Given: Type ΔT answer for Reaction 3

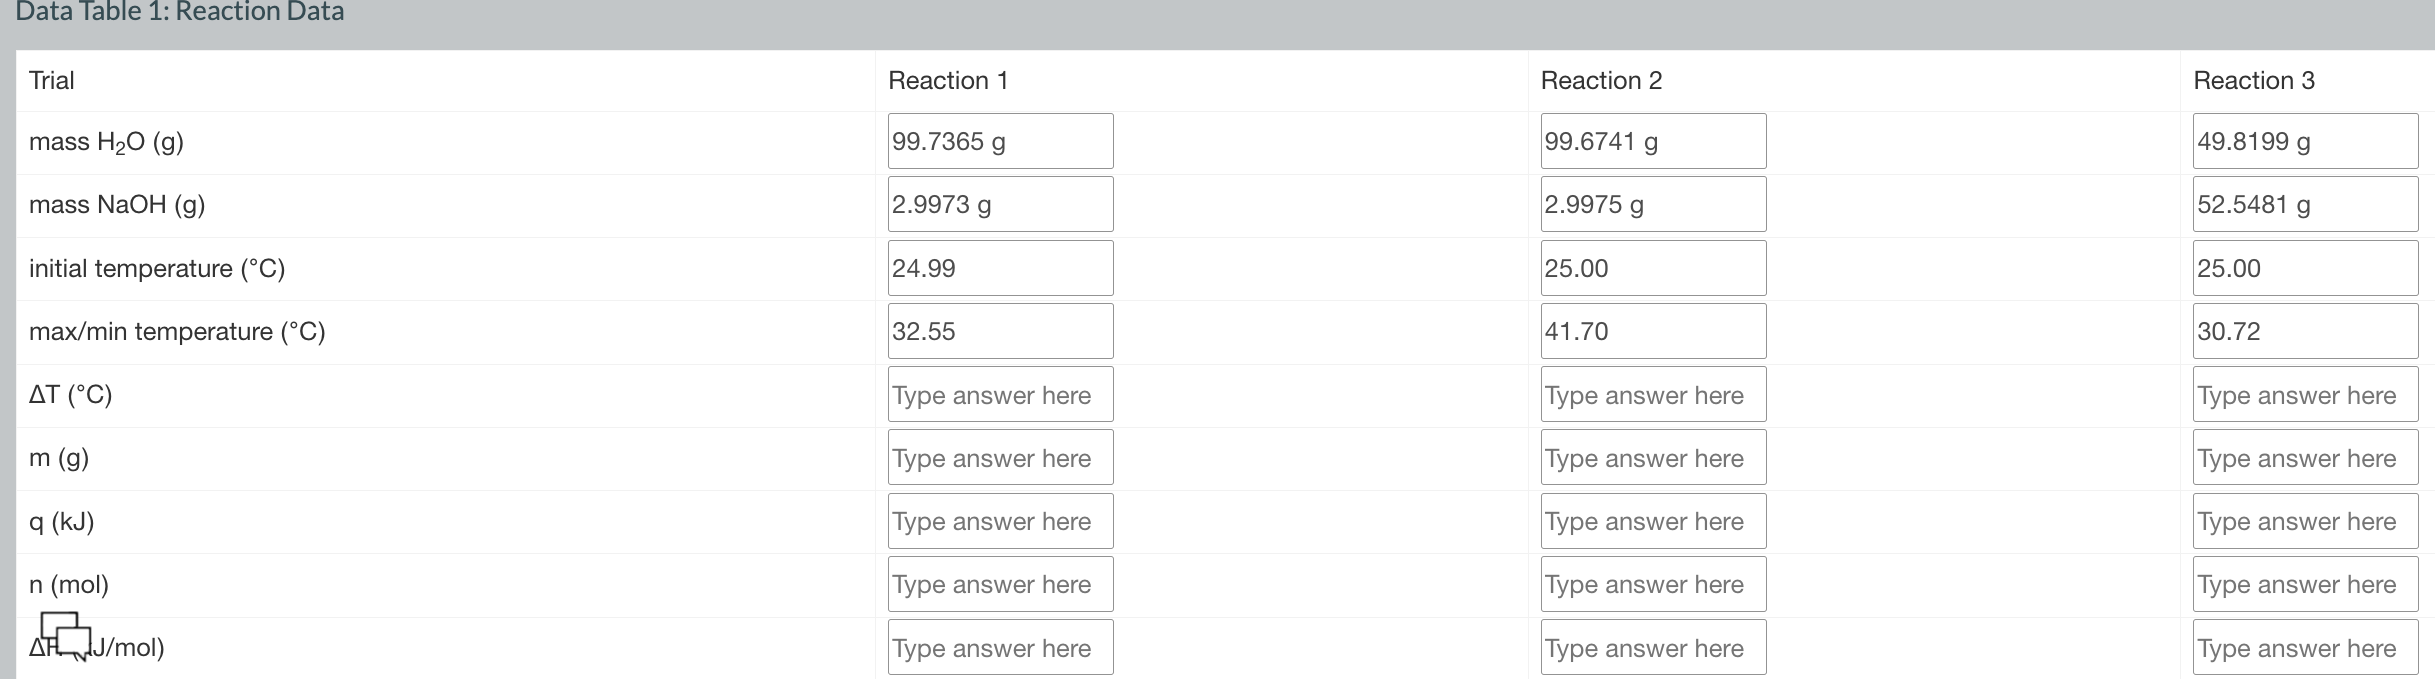Looking at the screenshot, I should (x=2304, y=394).
